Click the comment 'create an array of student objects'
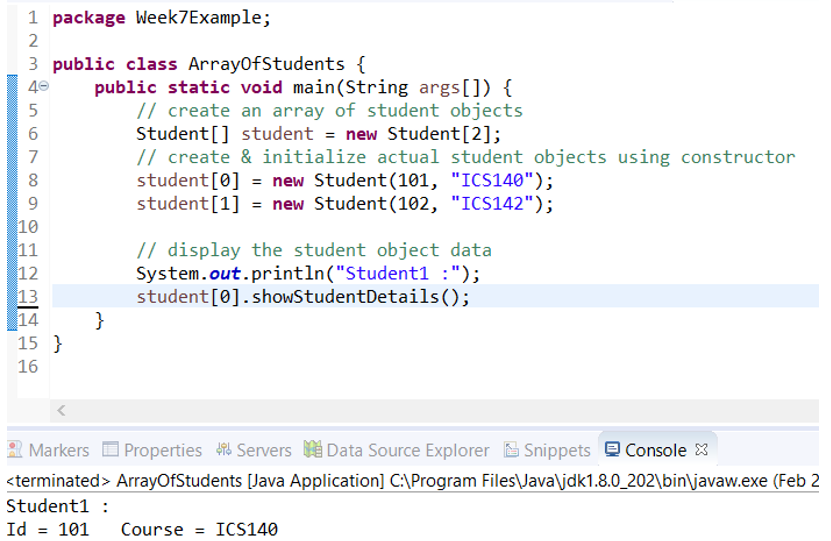 tap(329, 110)
